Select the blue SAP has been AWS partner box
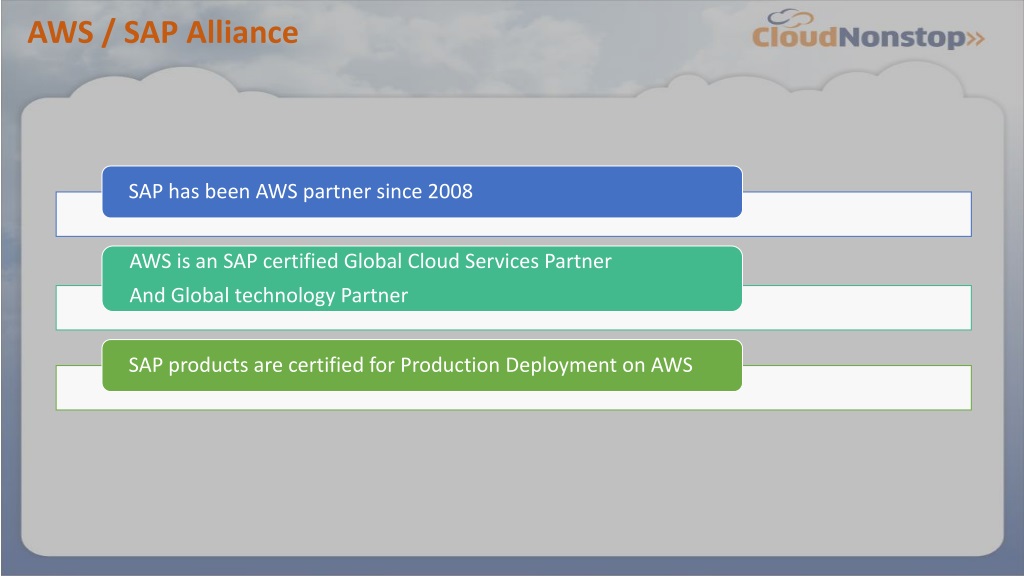 (422, 191)
